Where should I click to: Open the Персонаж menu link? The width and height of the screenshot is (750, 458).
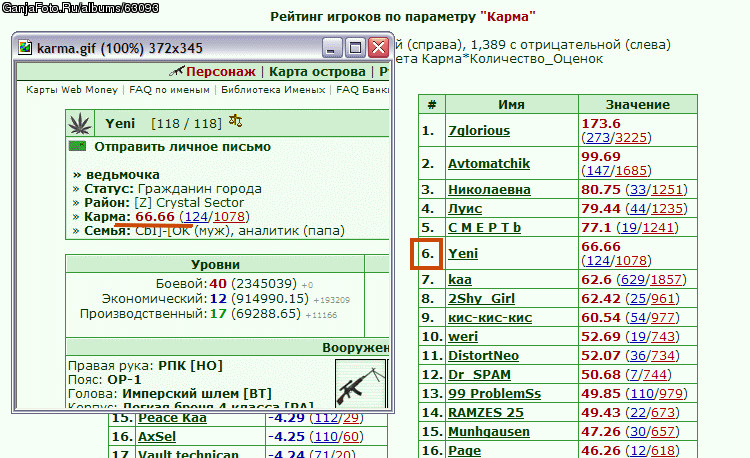221,72
